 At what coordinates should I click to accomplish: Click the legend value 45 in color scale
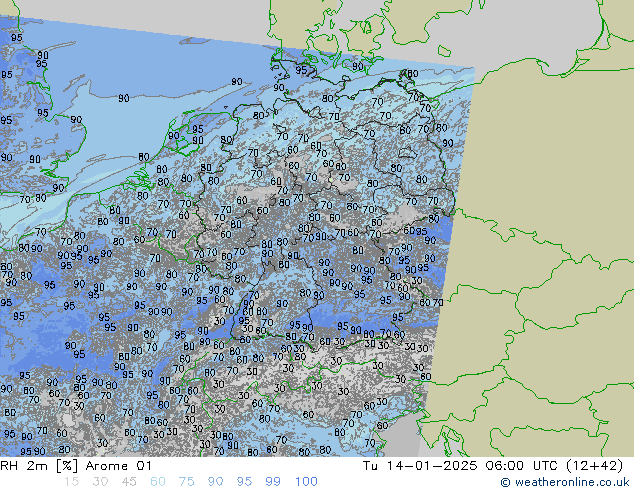coord(129,482)
